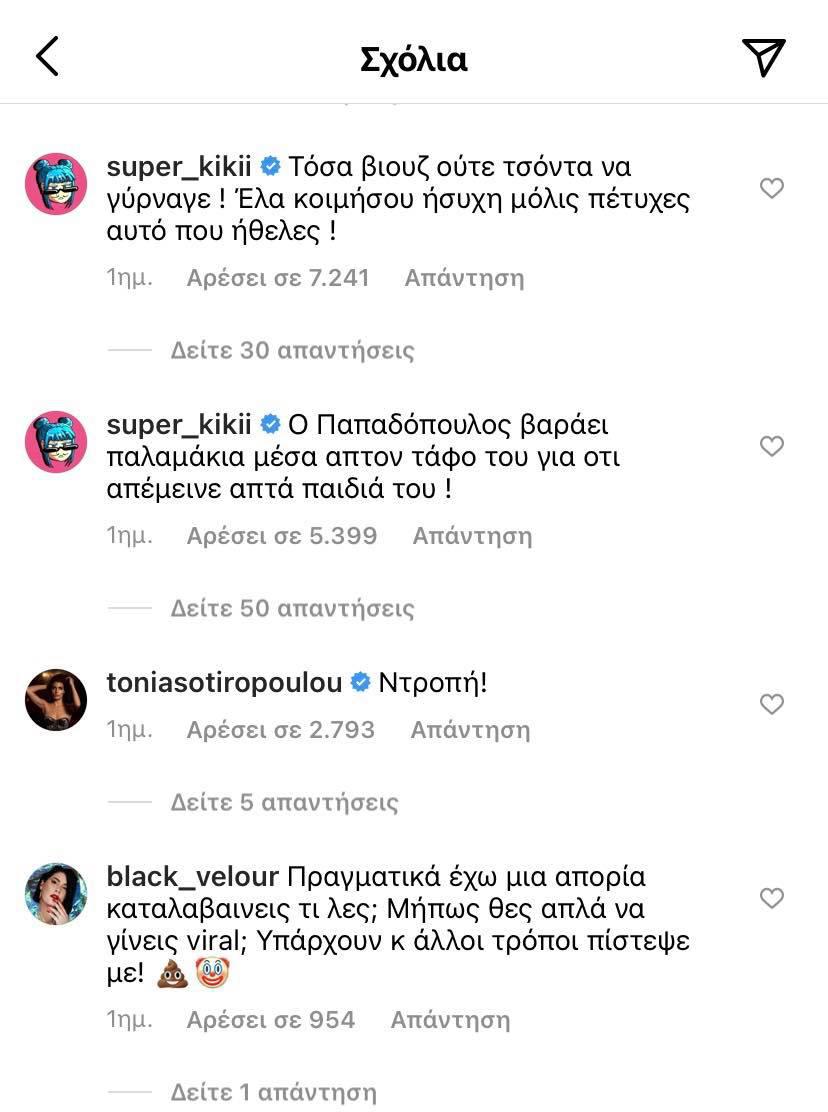828x1112 pixels.
Task: Expand Δείτε 30 απαντήσεις replies
Action: tap(292, 350)
